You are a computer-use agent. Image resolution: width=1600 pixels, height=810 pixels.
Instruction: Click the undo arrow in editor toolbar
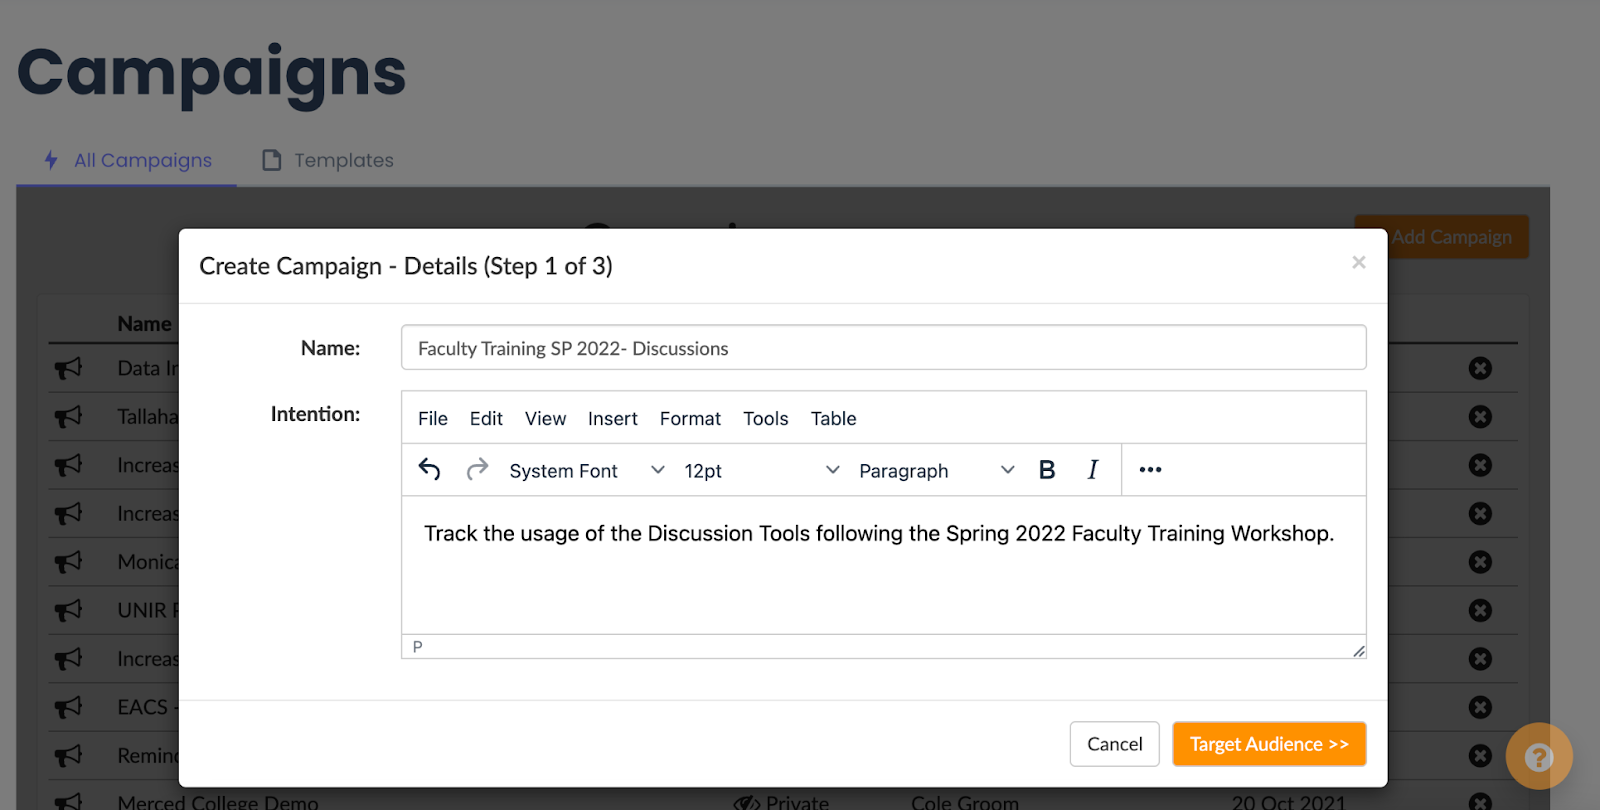tap(429, 469)
